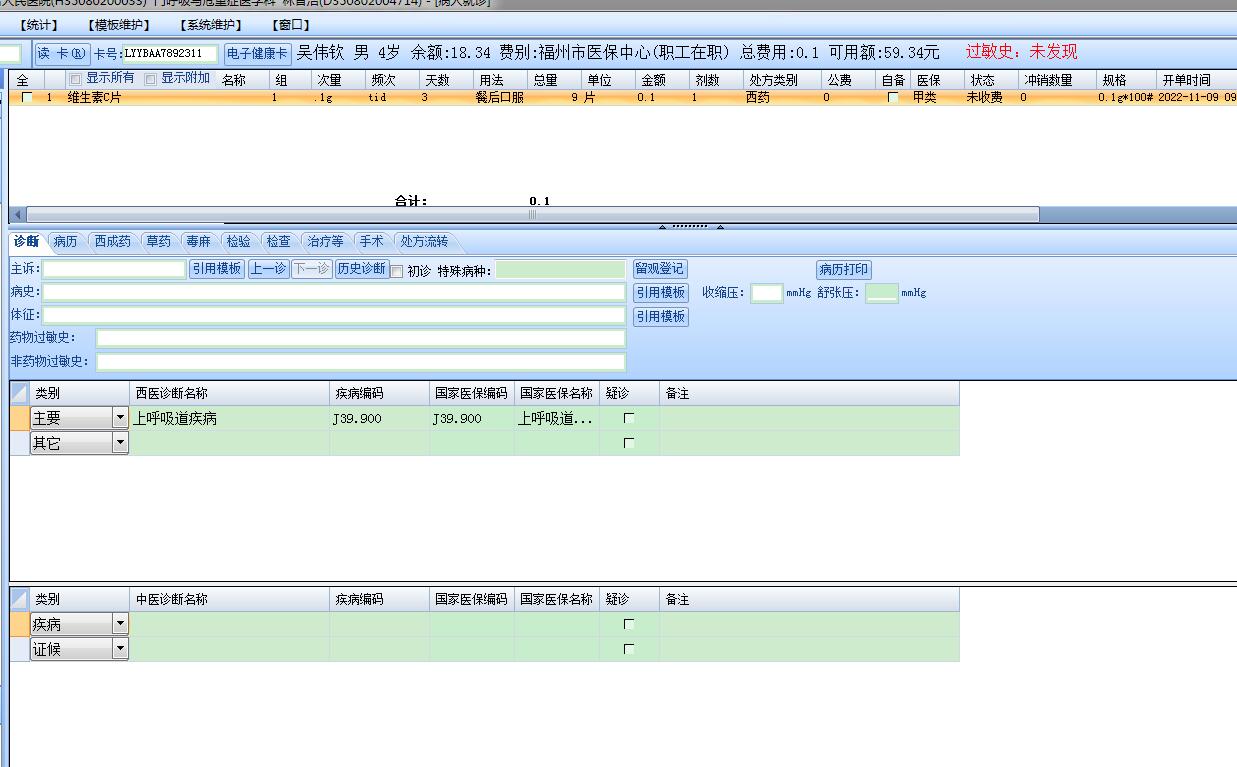Click the horizontal scrollbar of prescription list

(532, 214)
